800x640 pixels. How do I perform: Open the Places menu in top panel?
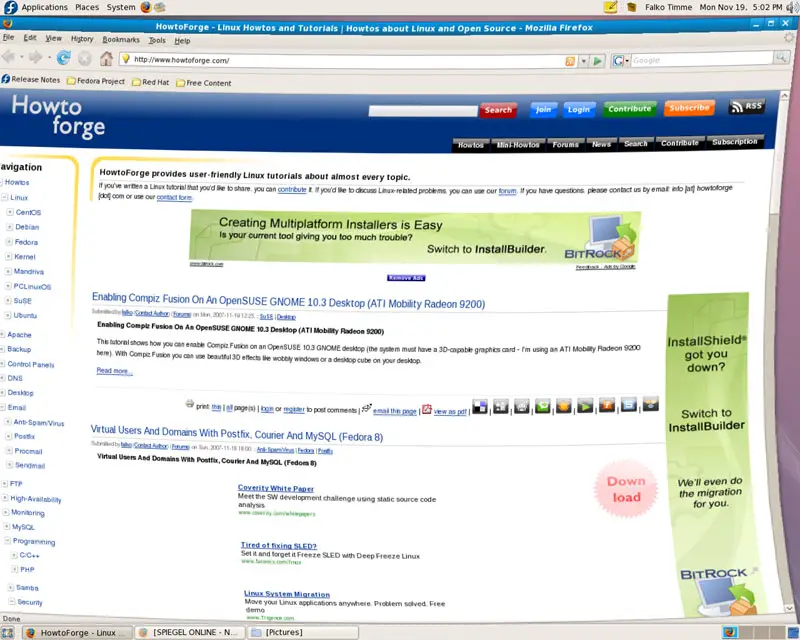tap(87, 7)
